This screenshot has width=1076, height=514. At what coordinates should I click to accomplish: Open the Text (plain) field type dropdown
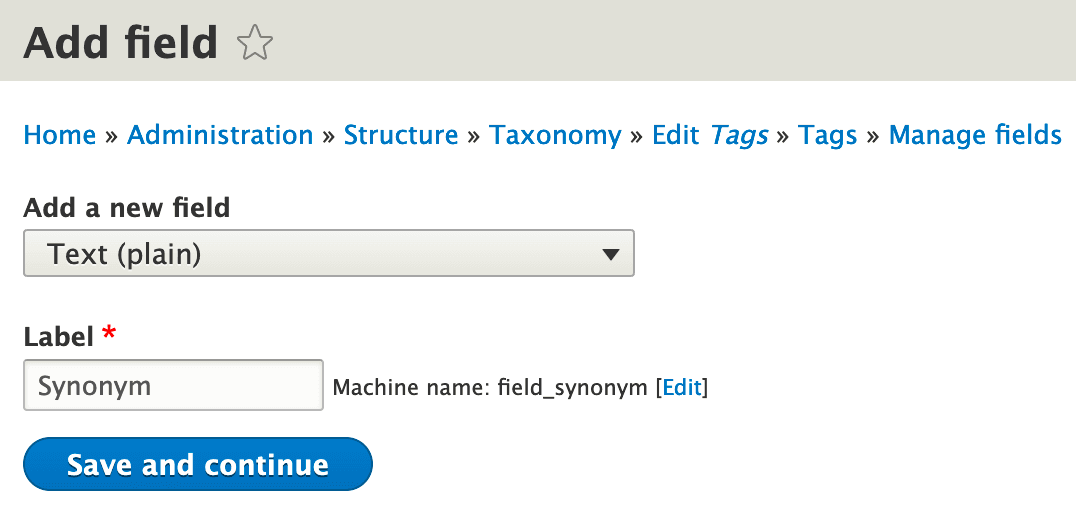coord(328,254)
